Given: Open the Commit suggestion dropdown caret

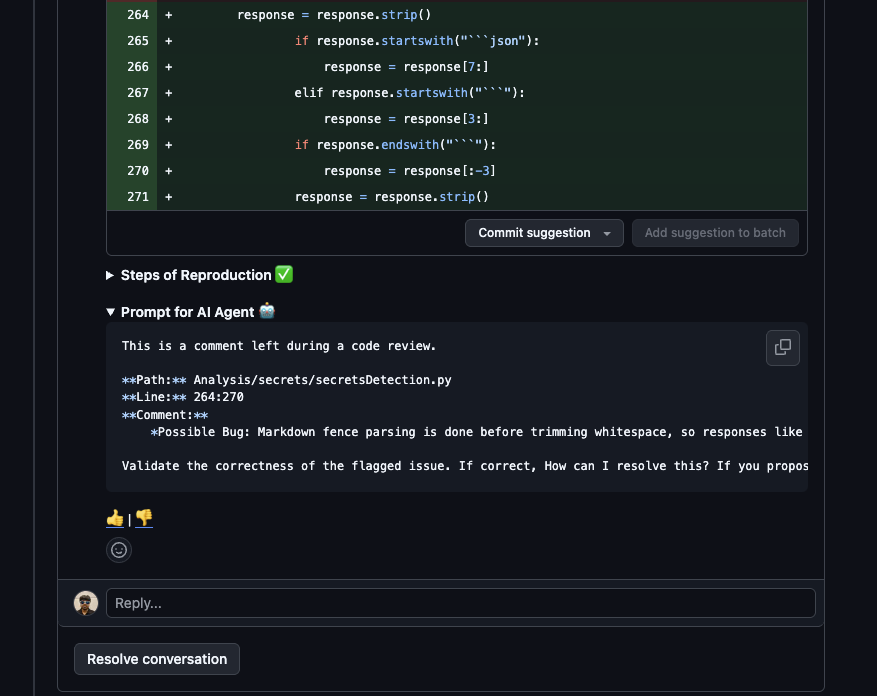Looking at the screenshot, I should point(608,232).
